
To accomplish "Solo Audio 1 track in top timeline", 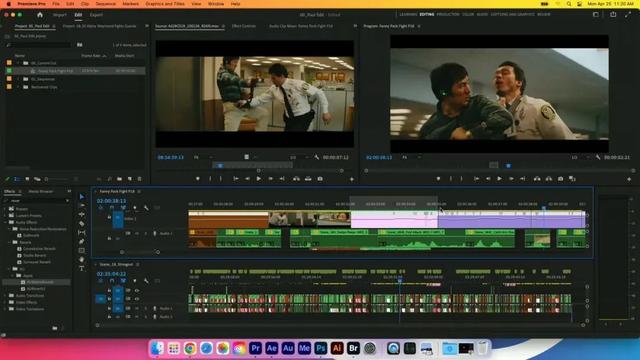I will 146,233.
